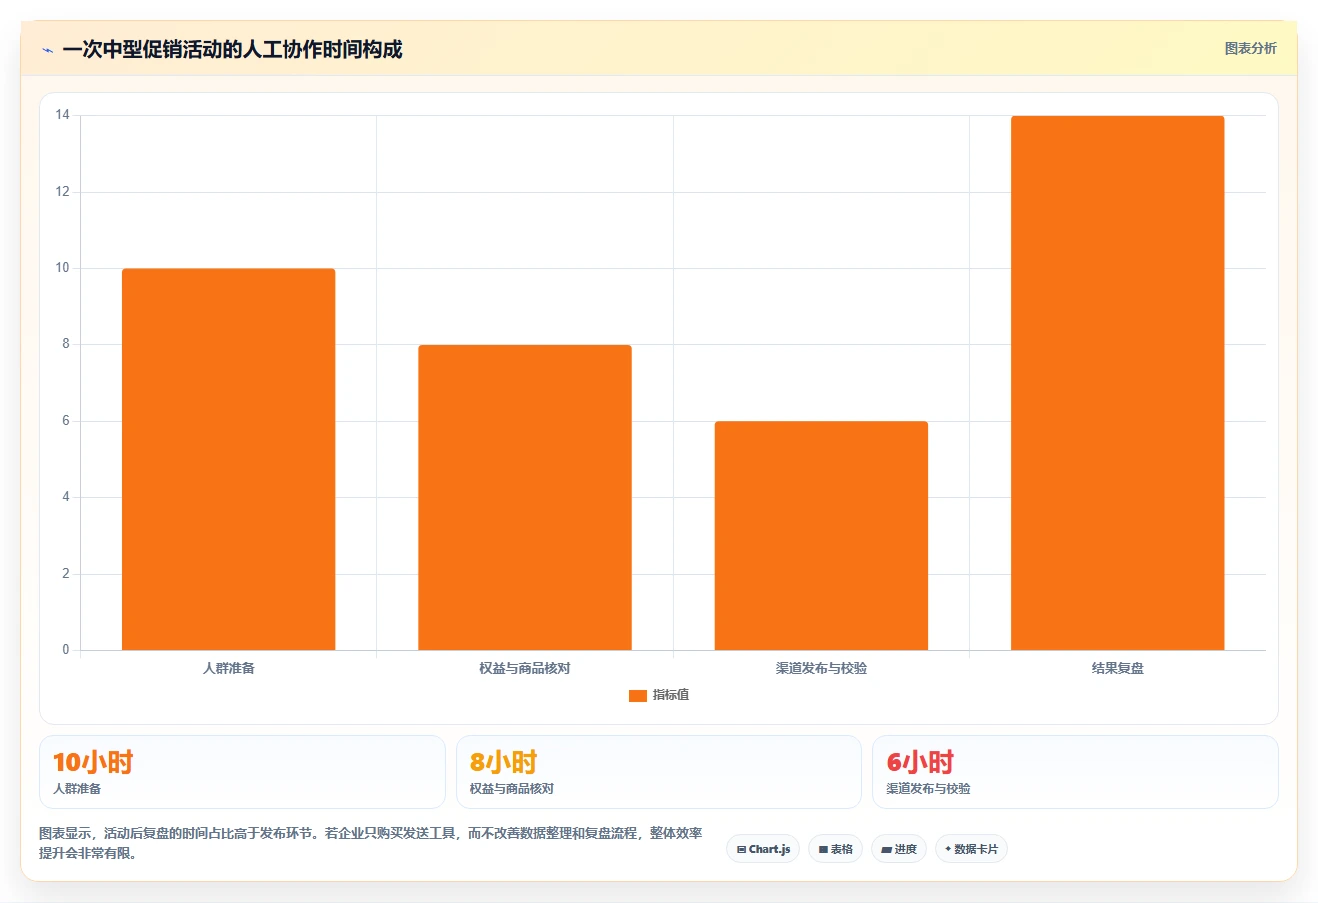Click the y-axis value 14
This screenshot has width=1318, height=903.
[63, 115]
